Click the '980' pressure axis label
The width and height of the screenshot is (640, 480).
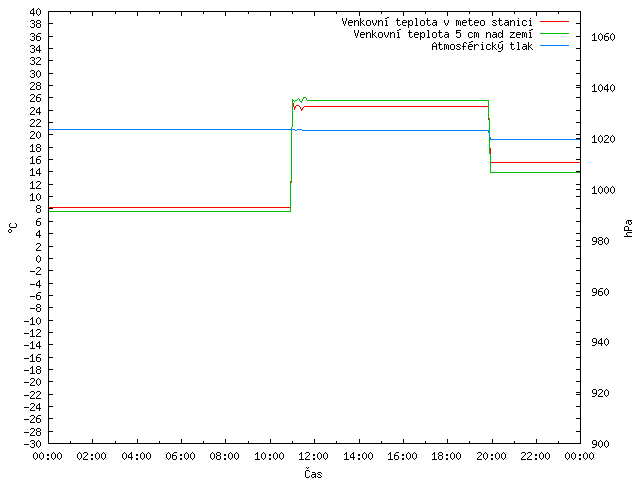[x=600, y=241]
